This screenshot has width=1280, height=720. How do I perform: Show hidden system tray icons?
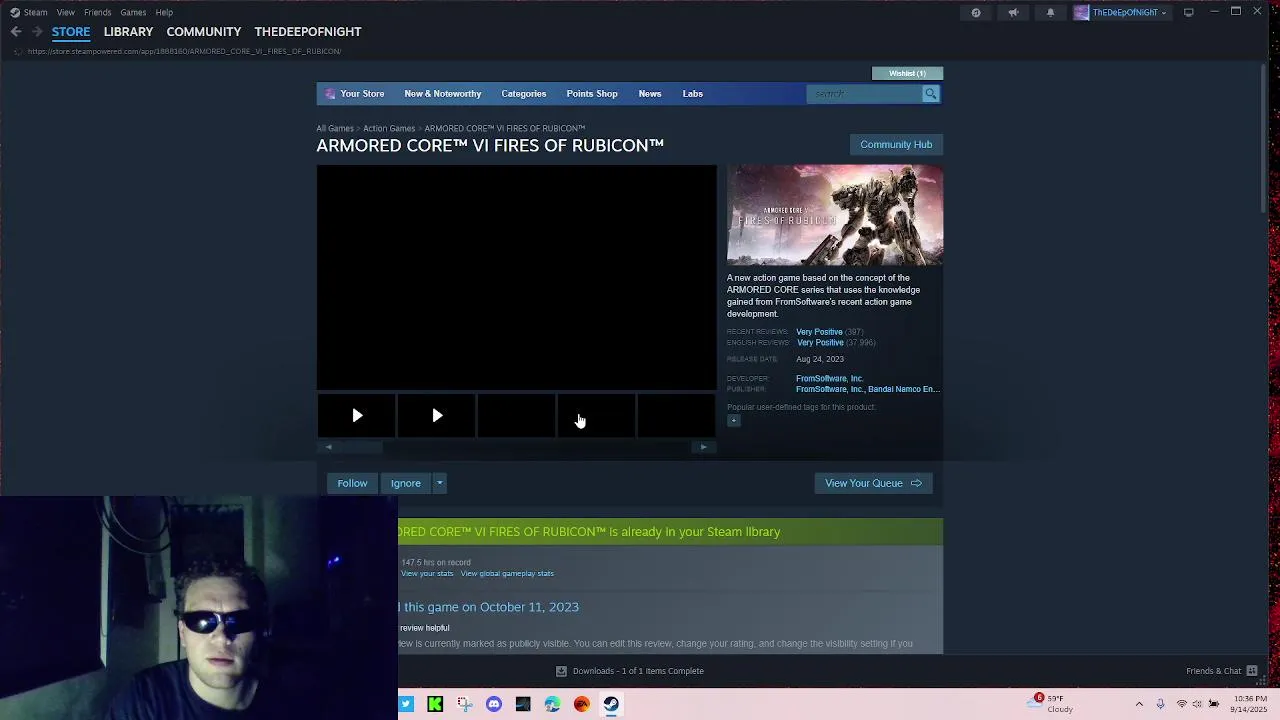[x=1139, y=704]
